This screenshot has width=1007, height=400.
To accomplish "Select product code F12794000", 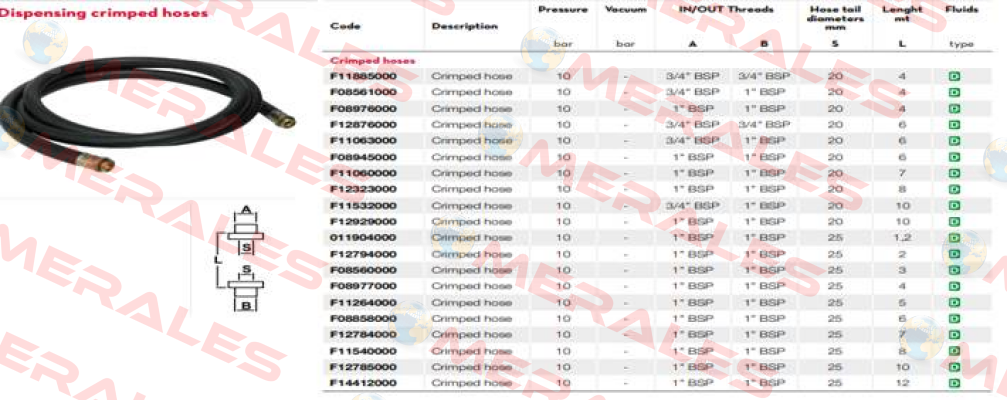I will point(363,254).
